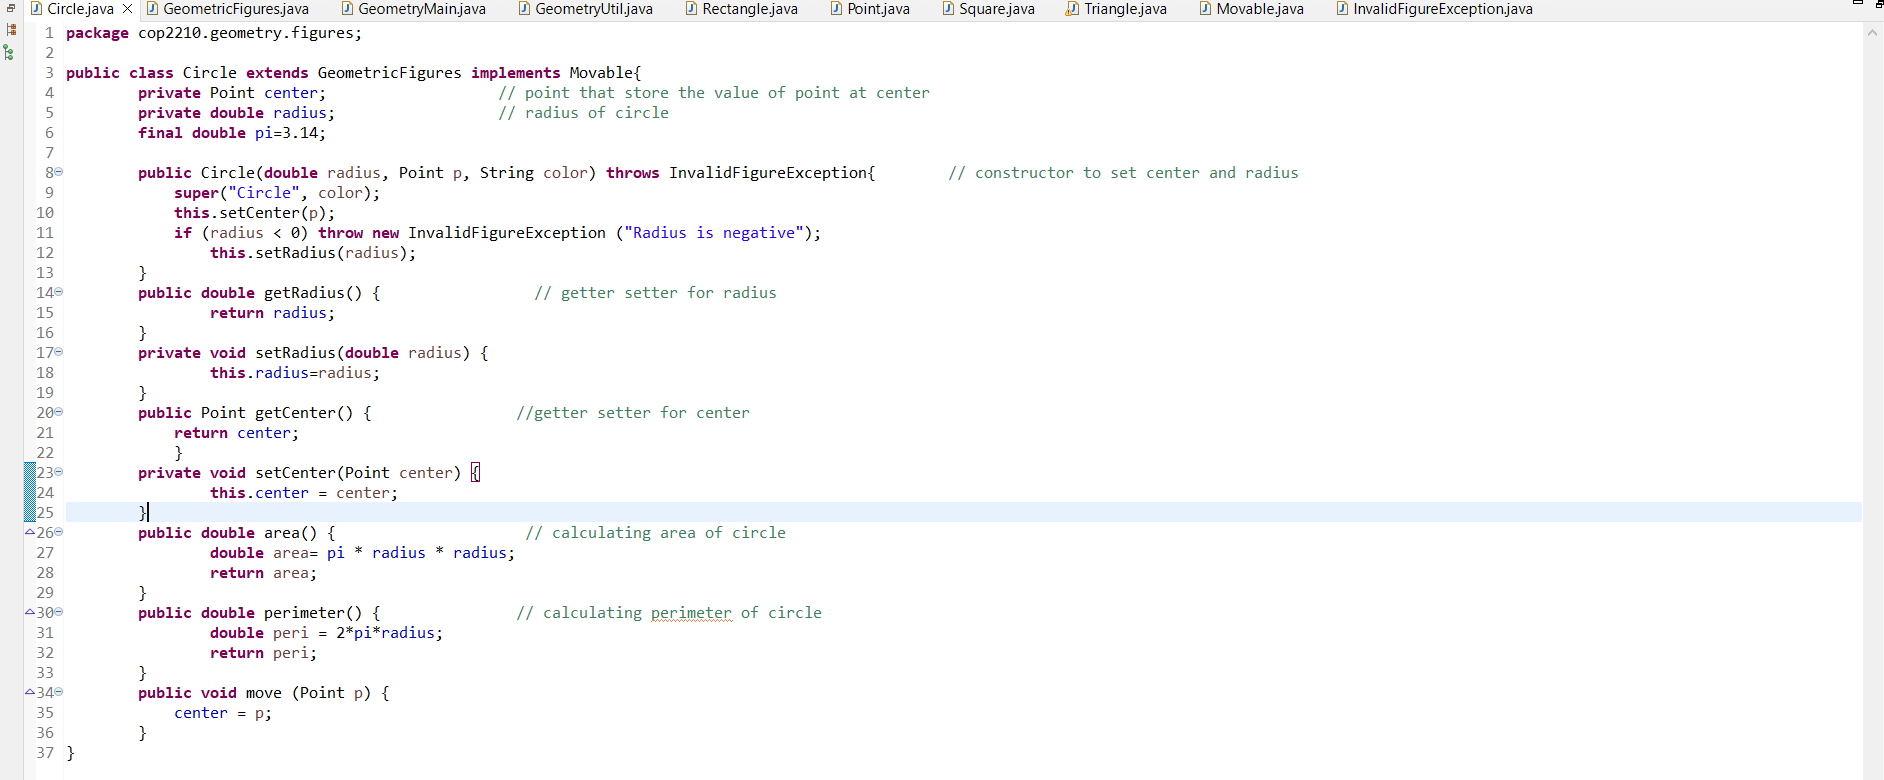Click the scroll-up arrow of the editor scrollbar
1884x780 pixels.
click(x=1872, y=32)
